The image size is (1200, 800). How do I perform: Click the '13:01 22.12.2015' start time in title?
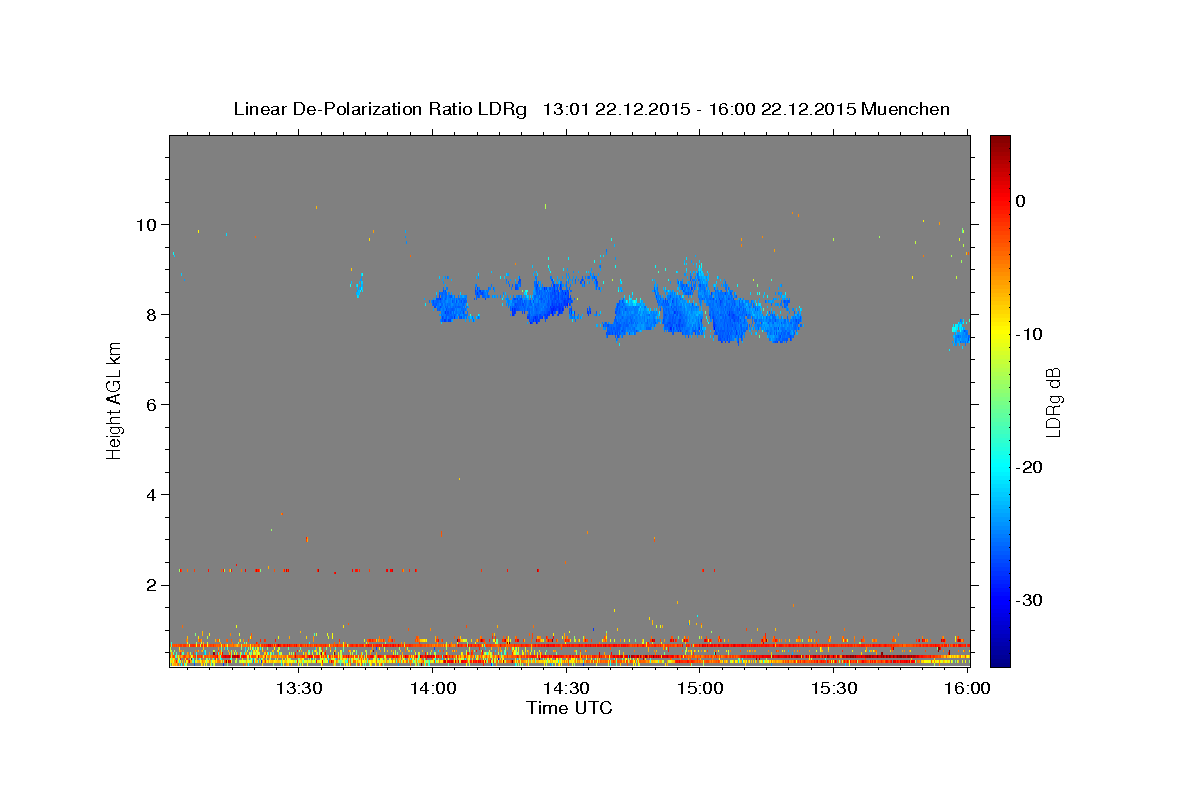(614, 109)
